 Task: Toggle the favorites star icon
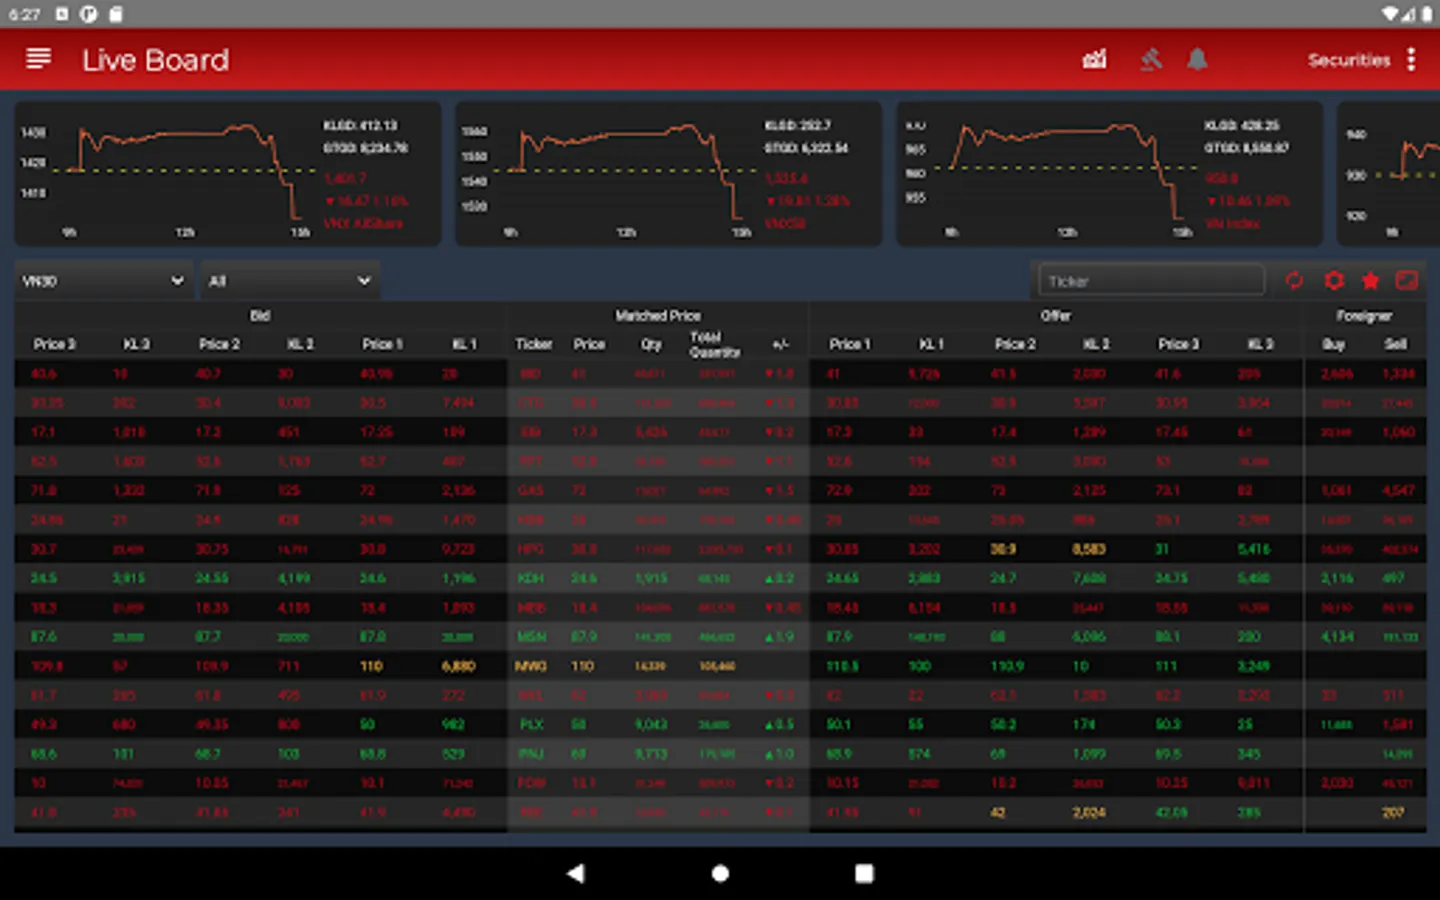(x=1370, y=281)
